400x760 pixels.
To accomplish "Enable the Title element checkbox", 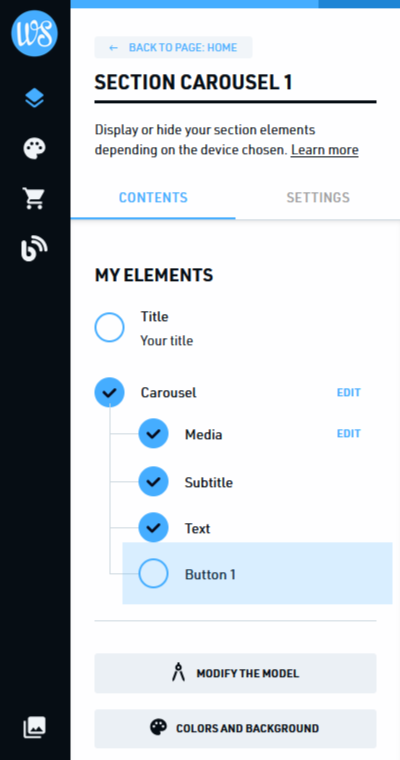I will [110, 327].
